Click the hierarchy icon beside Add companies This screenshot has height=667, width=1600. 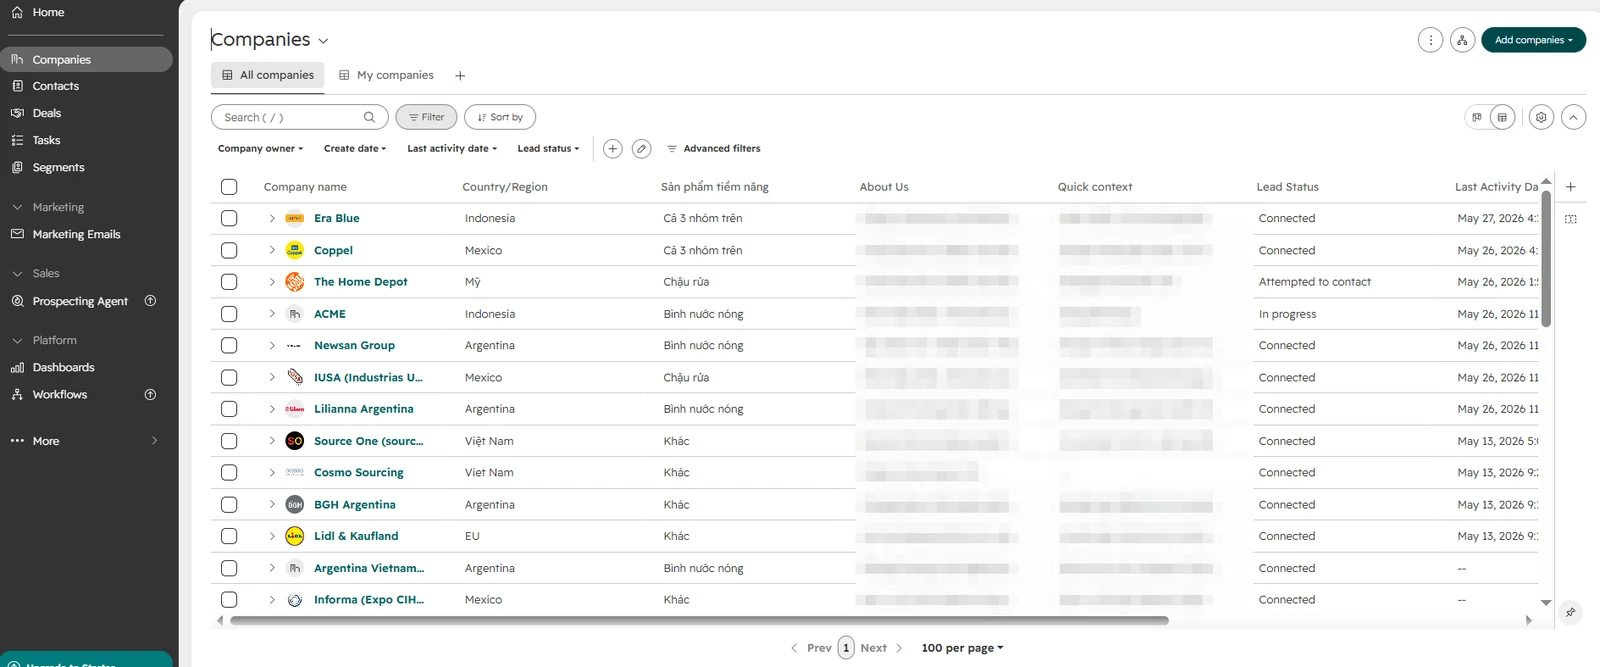click(x=1462, y=40)
